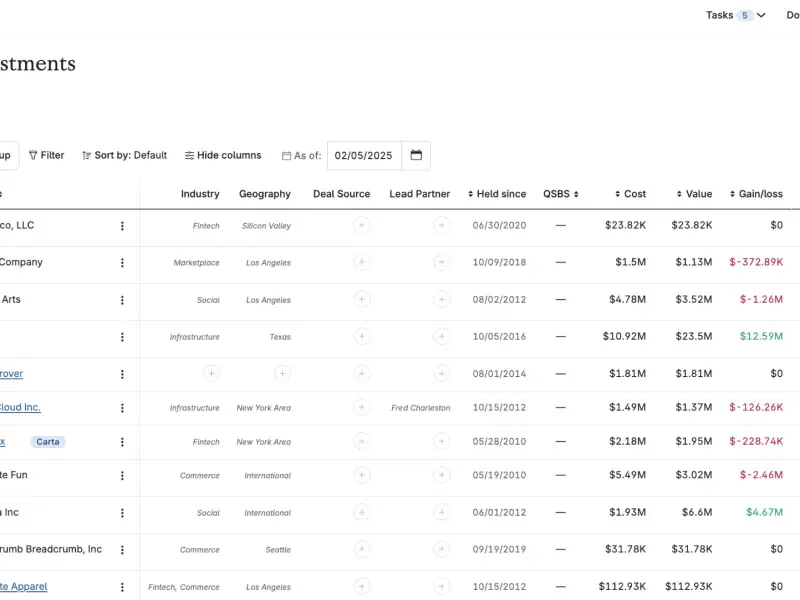Open Sort by: Default menu

tap(124, 155)
